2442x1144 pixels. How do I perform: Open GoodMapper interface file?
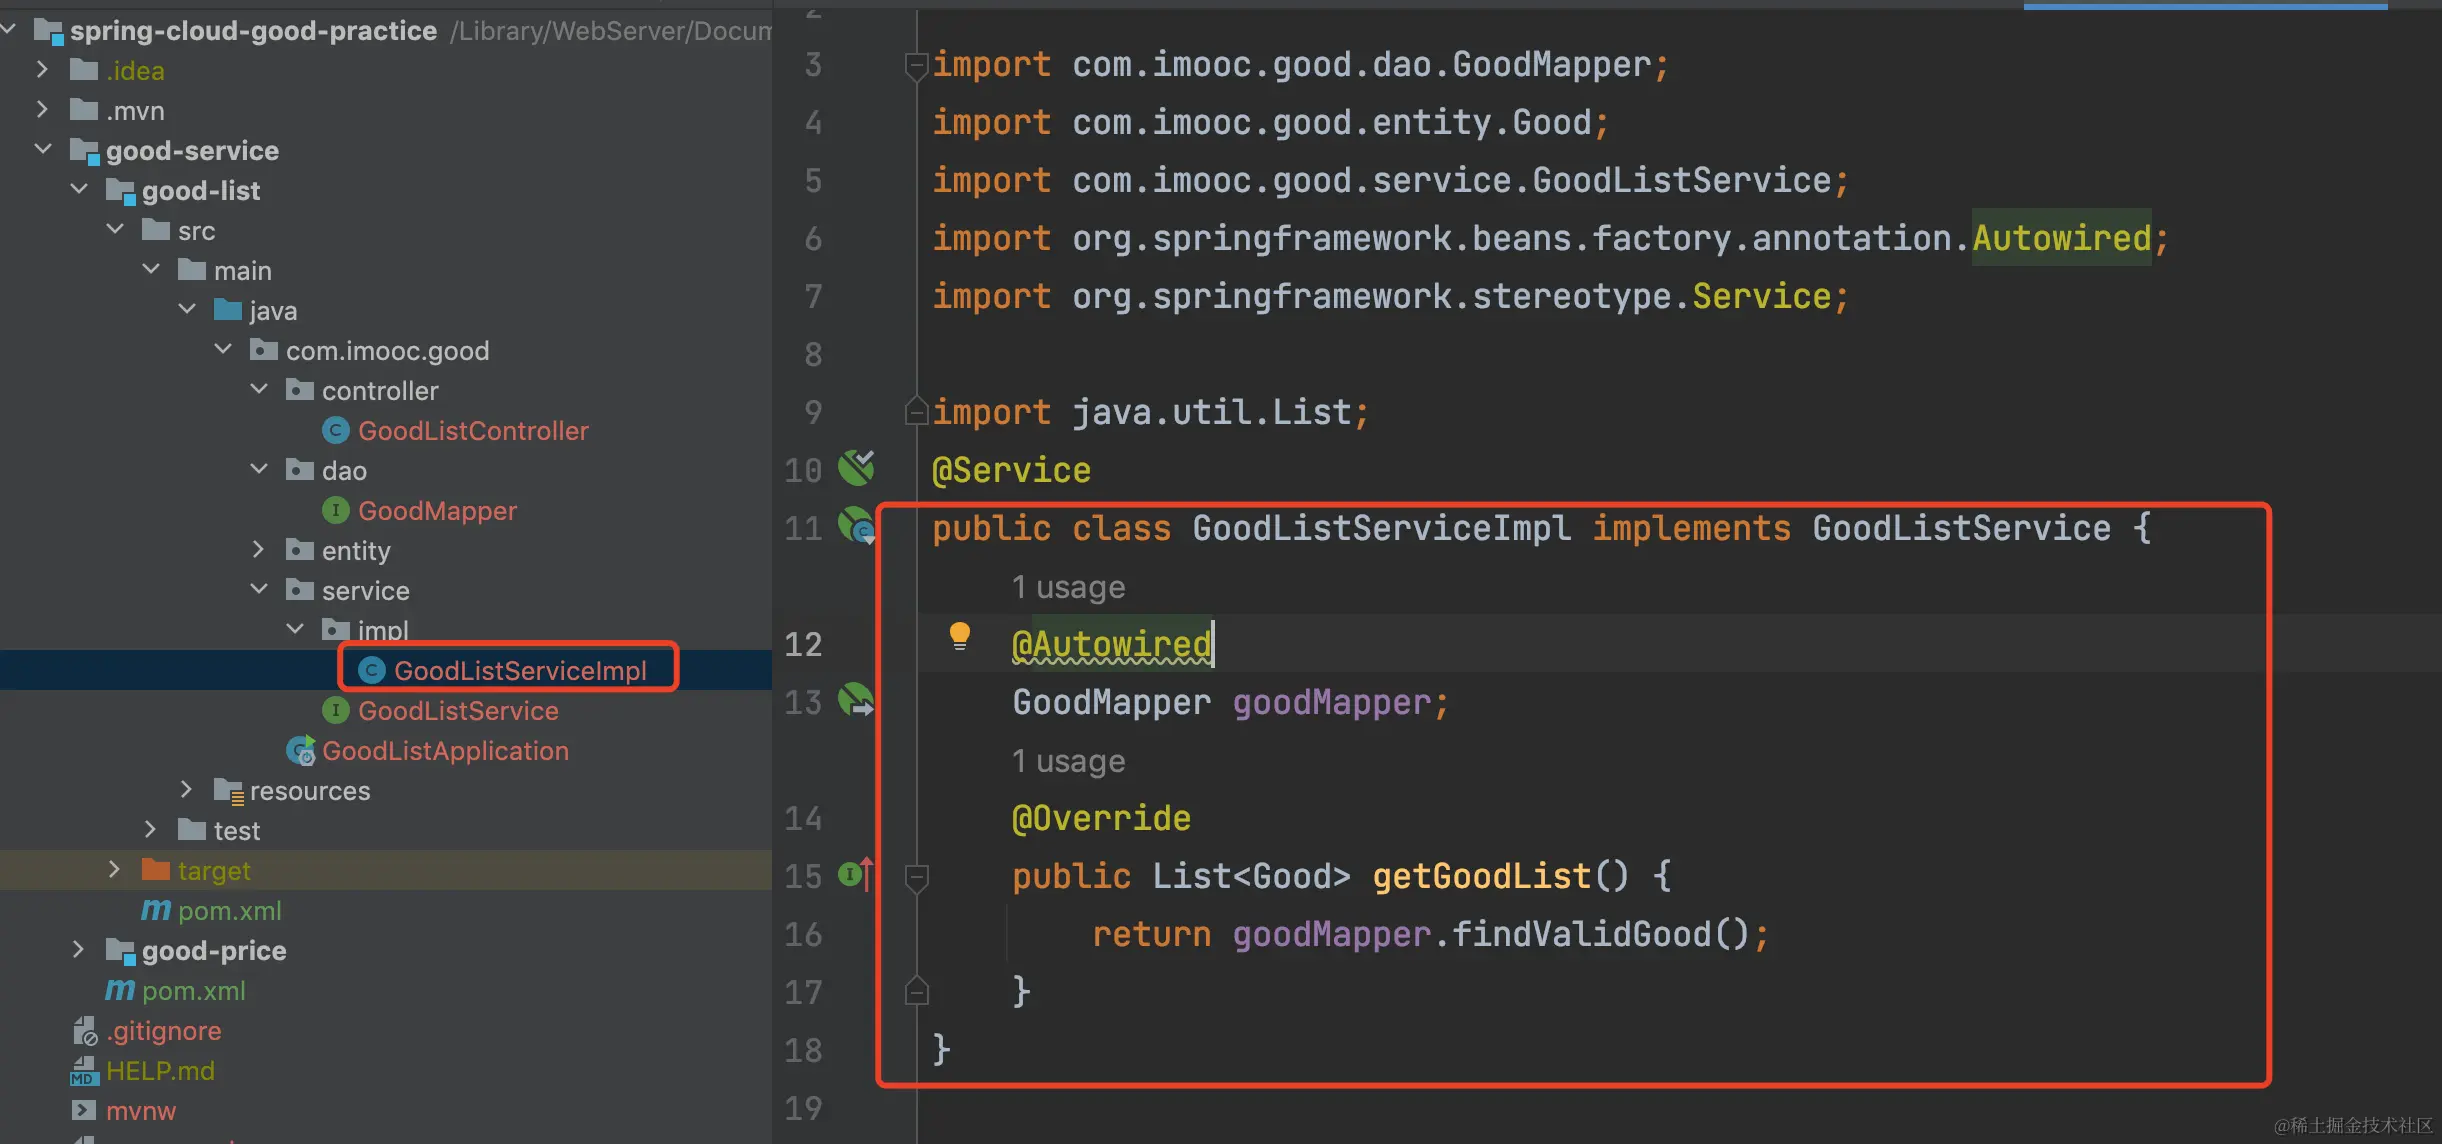click(x=437, y=511)
